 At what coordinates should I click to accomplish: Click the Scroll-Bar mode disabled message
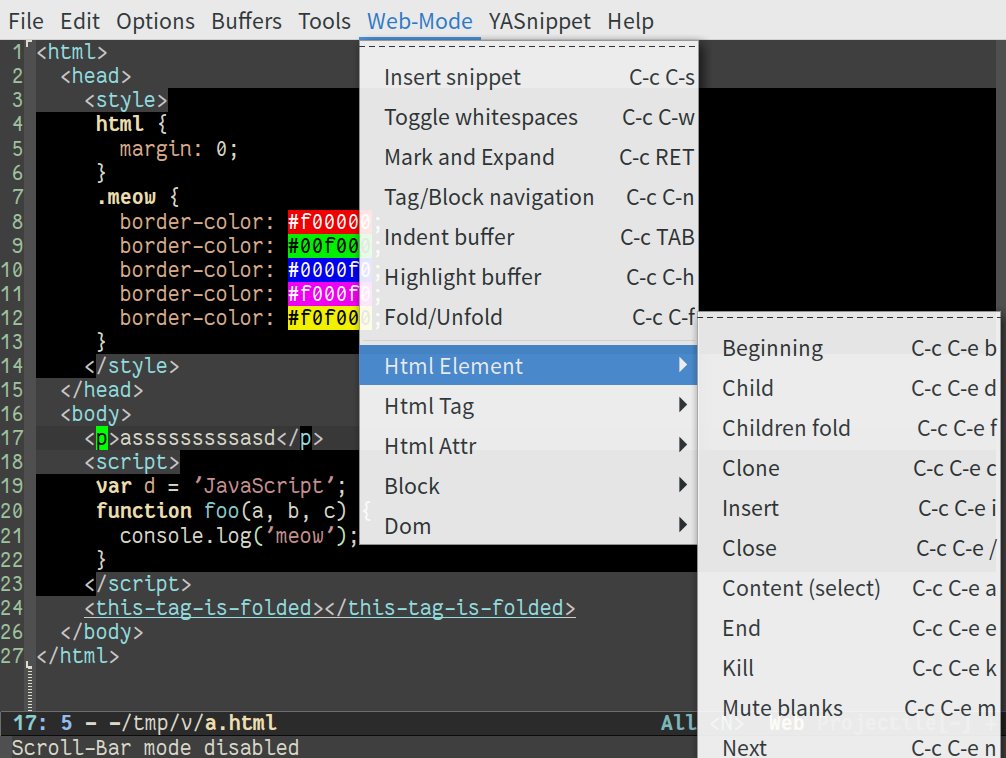(155, 748)
